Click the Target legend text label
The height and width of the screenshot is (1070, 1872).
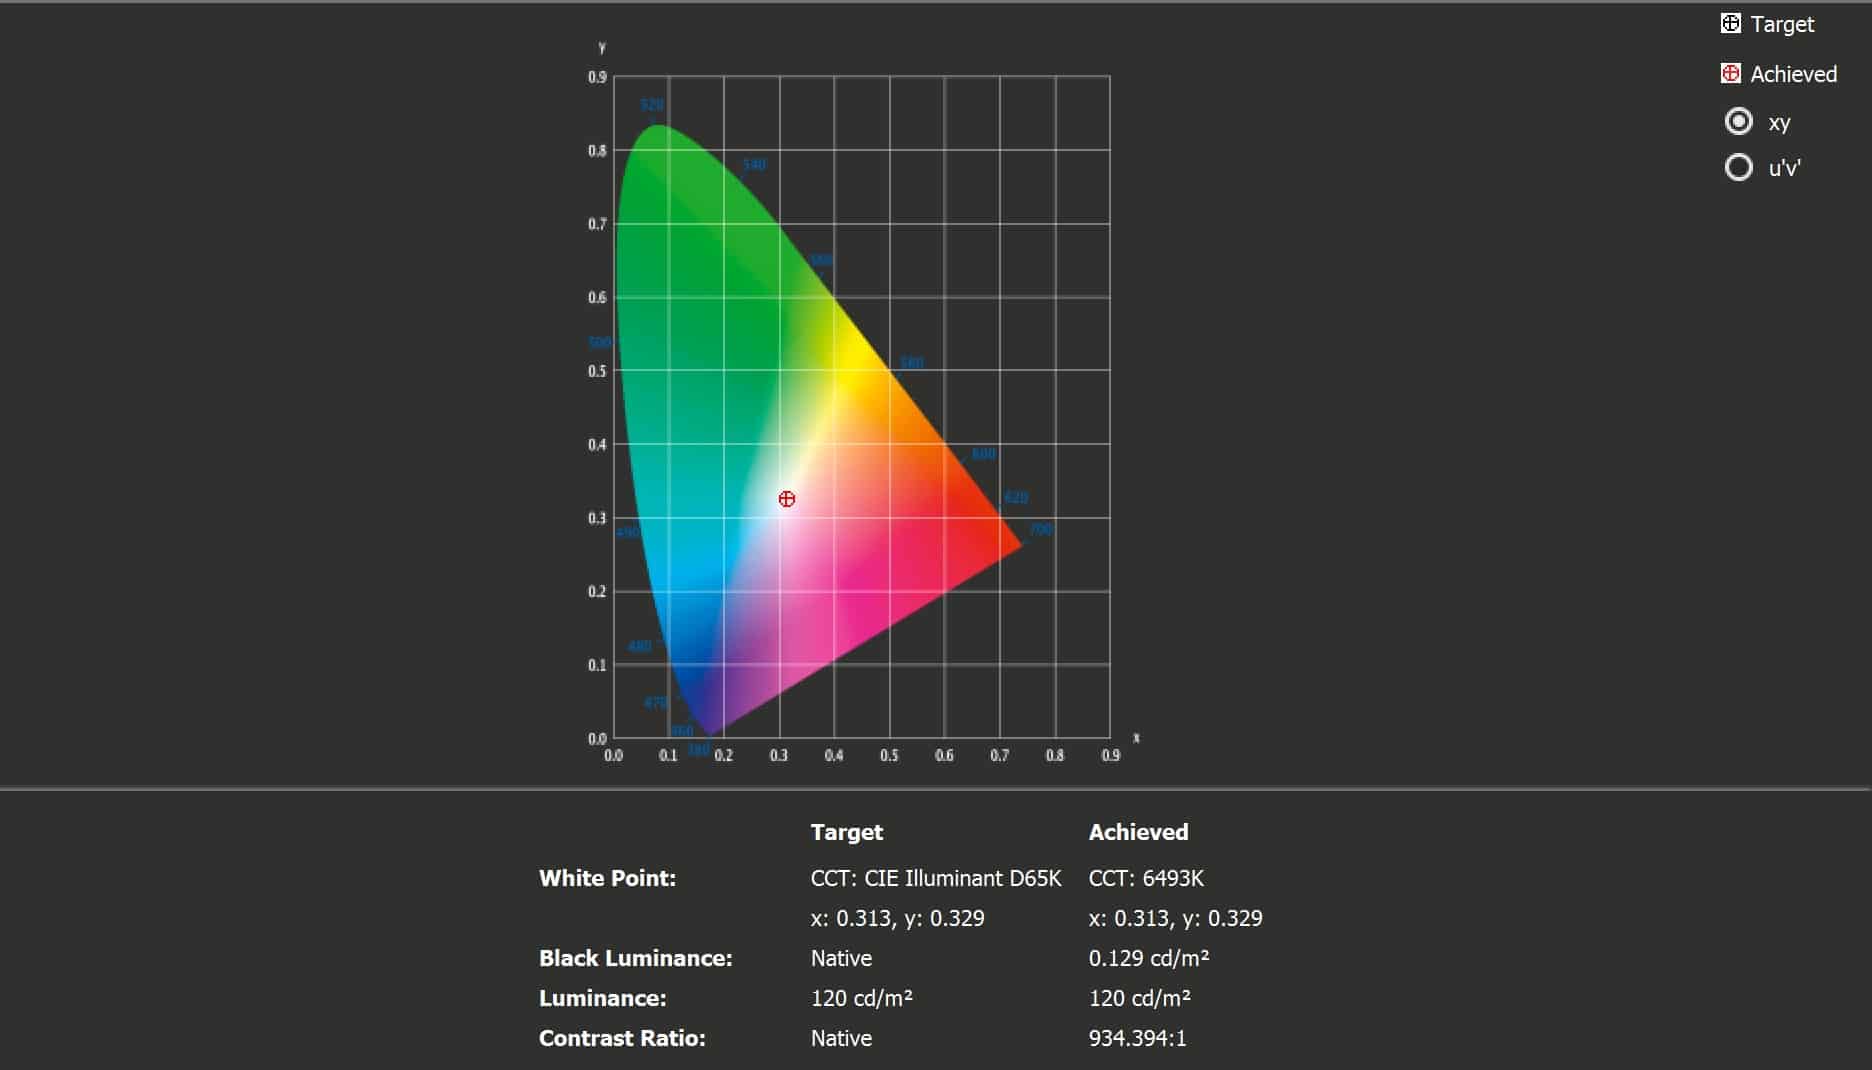pyautogui.click(x=1782, y=24)
